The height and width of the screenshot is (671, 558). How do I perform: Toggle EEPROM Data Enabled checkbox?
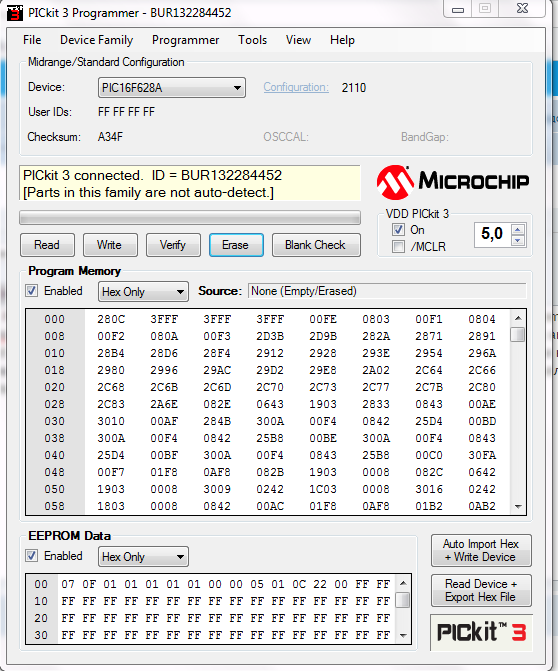(x=31, y=556)
